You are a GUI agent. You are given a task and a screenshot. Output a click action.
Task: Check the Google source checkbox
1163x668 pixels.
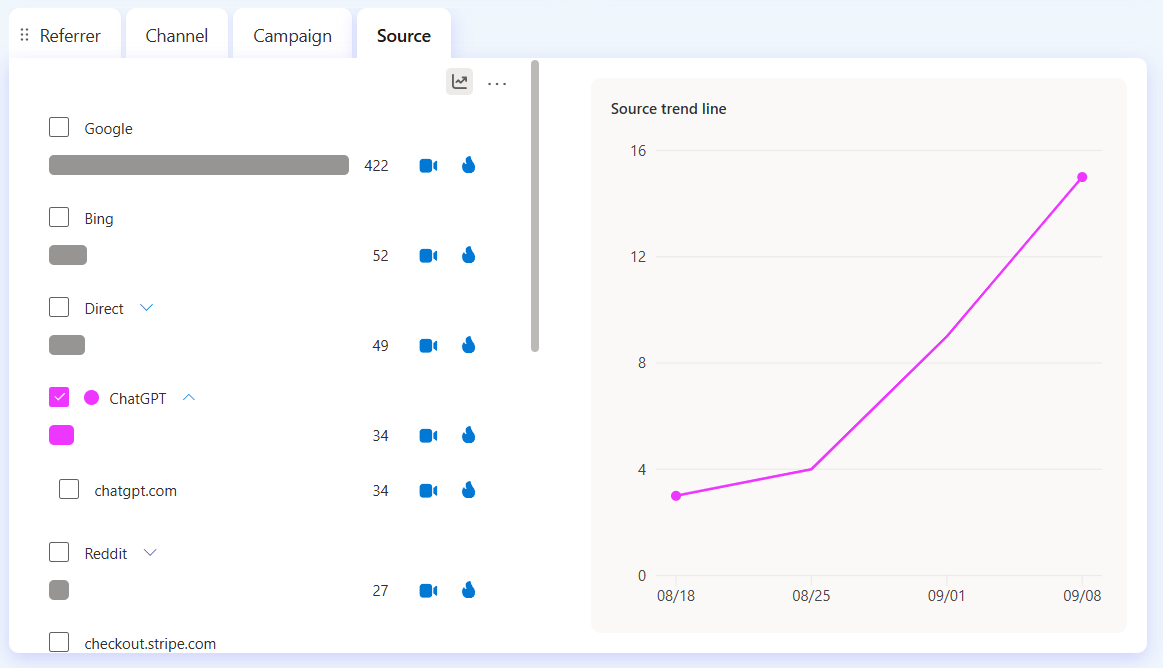pyautogui.click(x=59, y=126)
